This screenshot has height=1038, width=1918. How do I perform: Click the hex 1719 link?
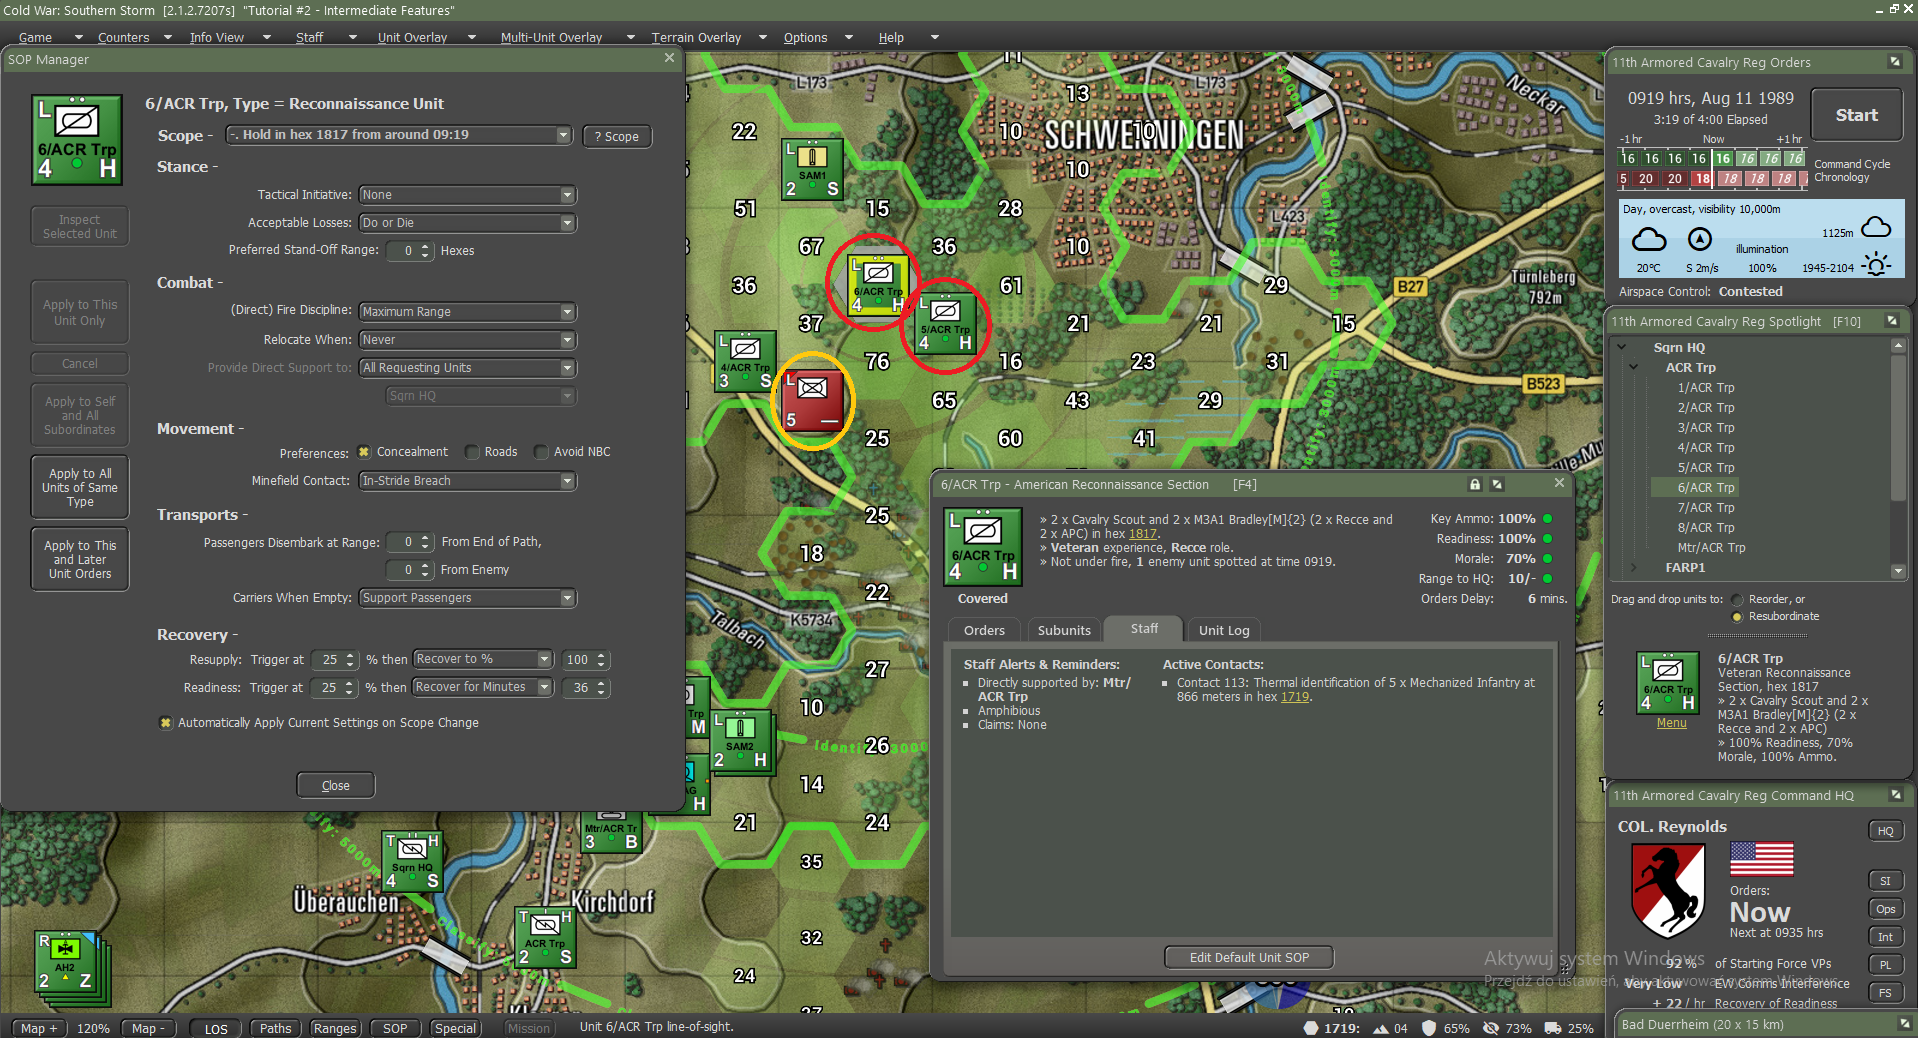1295,697
